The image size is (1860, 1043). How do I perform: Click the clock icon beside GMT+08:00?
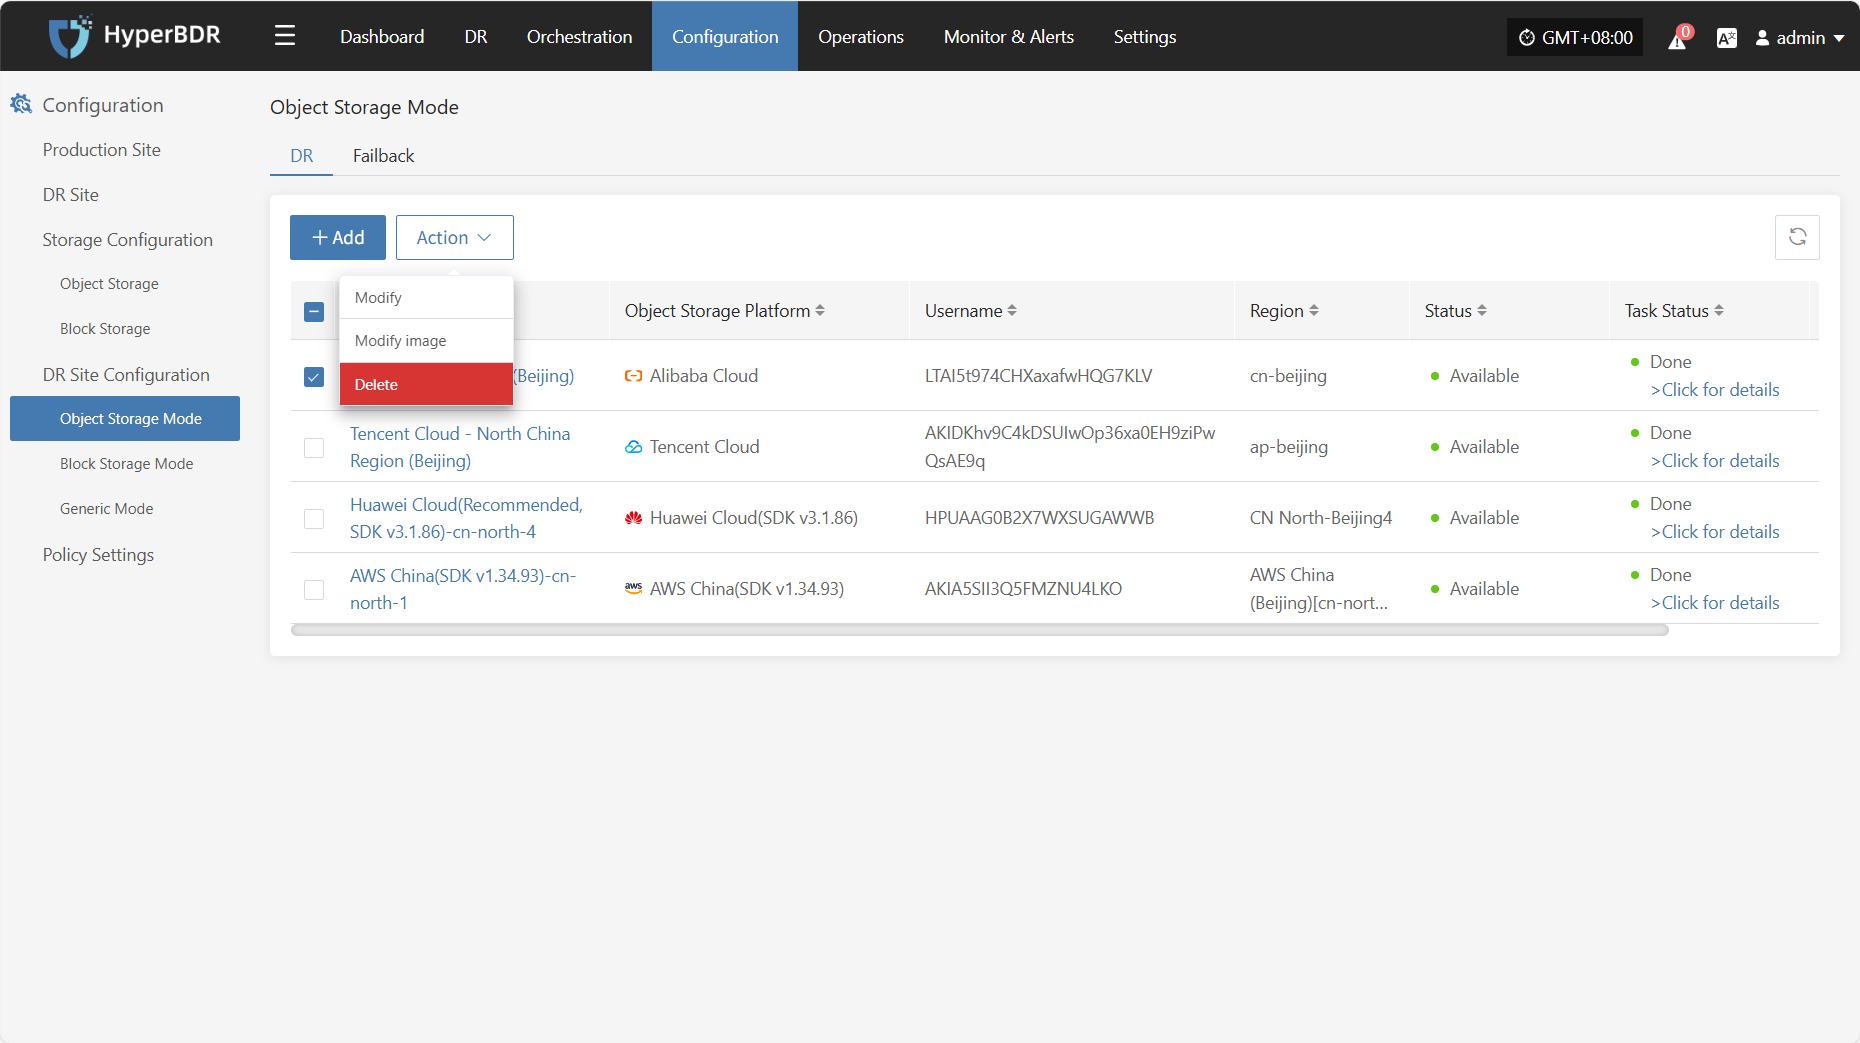[1526, 38]
